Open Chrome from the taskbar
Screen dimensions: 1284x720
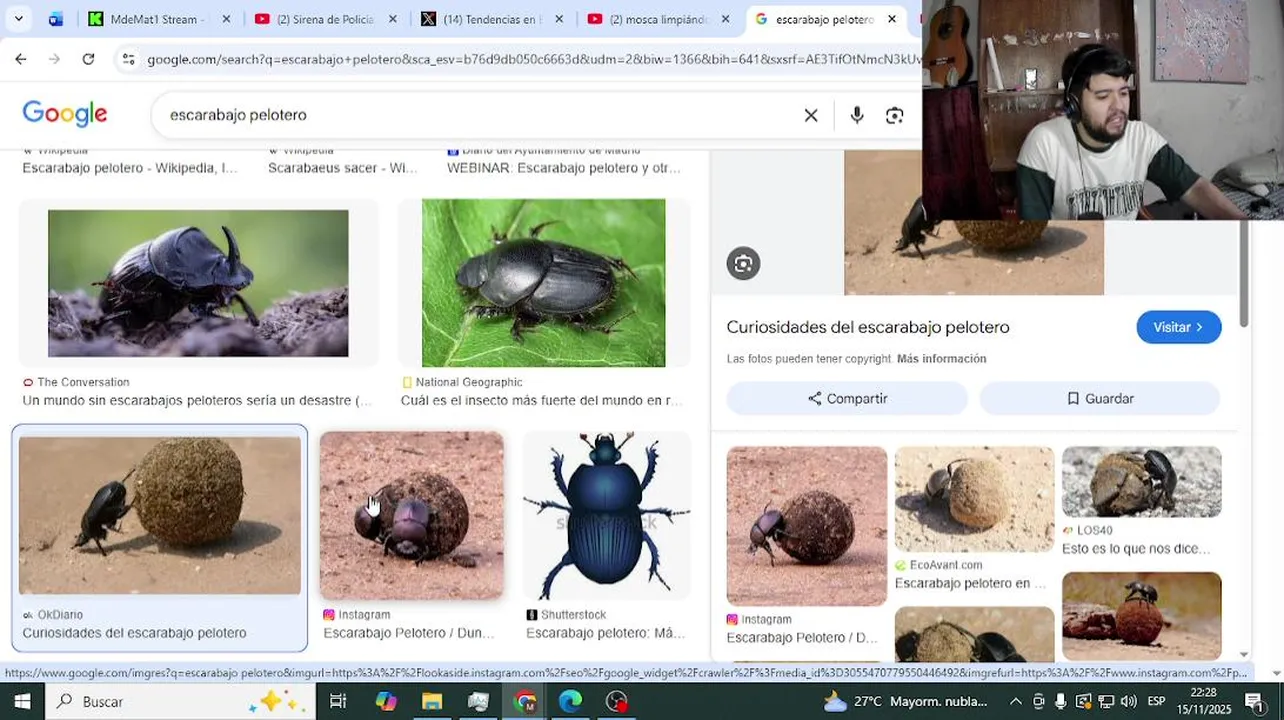[525, 701]
